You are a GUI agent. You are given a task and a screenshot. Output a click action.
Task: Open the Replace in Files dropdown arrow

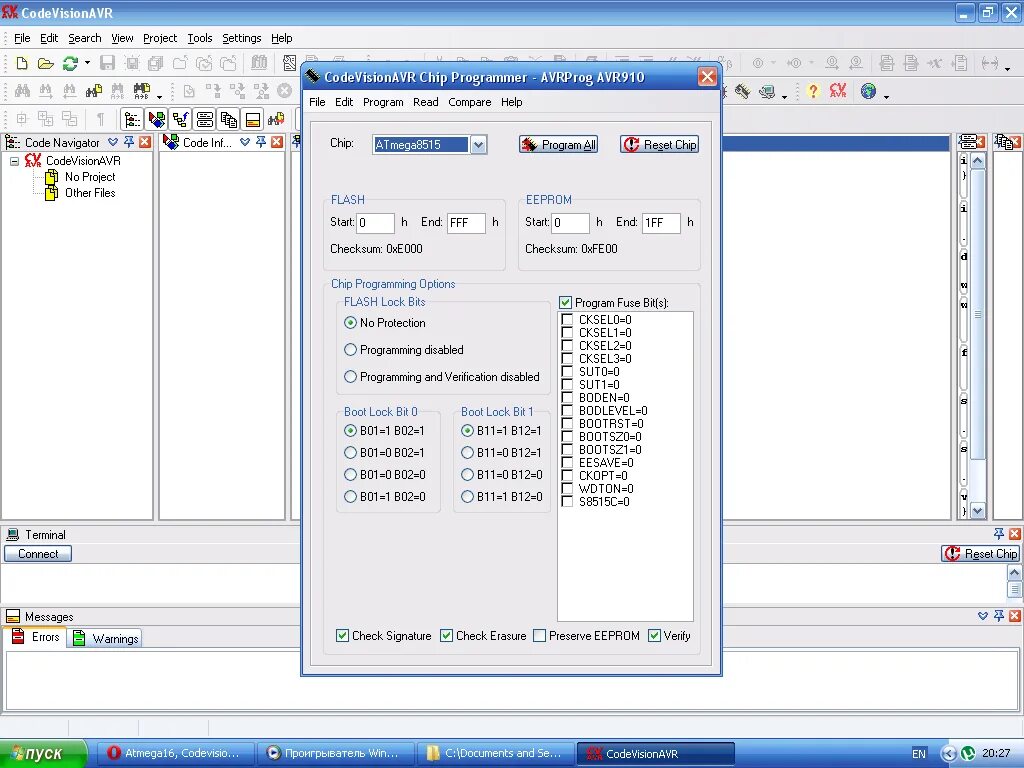point(159,96)
